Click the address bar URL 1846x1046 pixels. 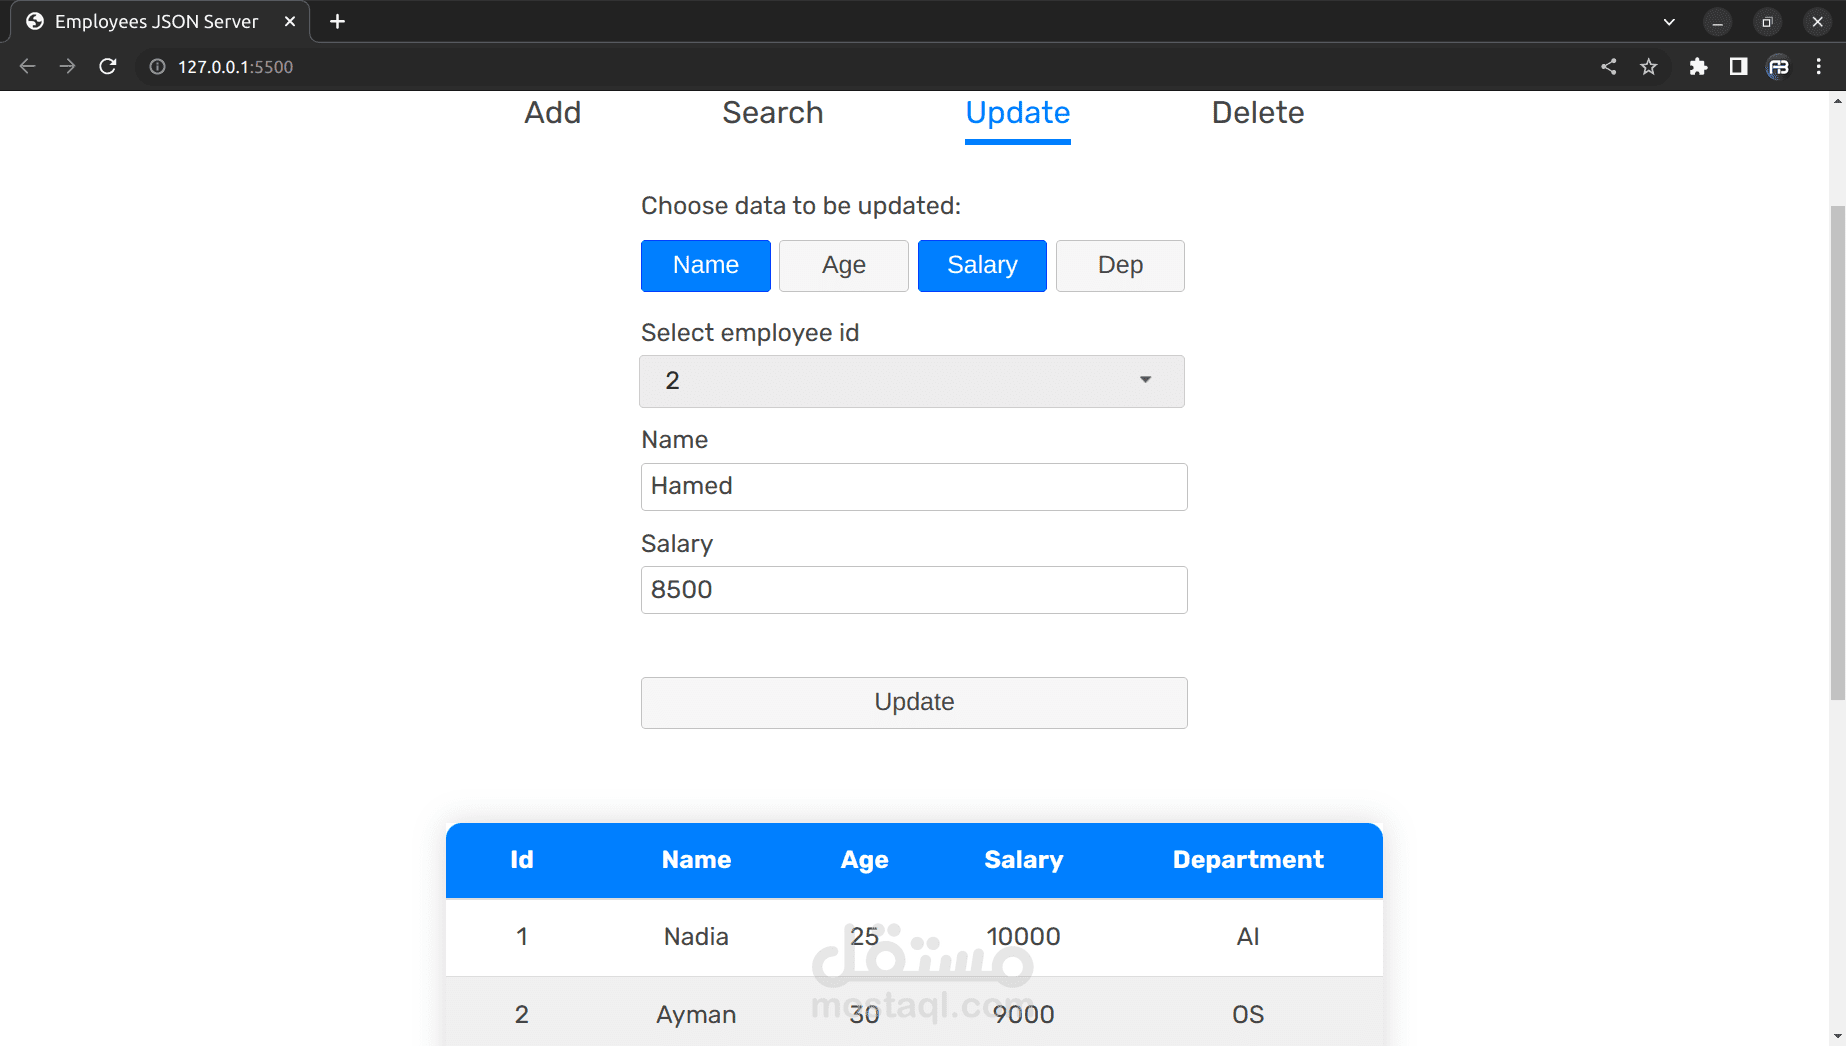coord(235,67)
